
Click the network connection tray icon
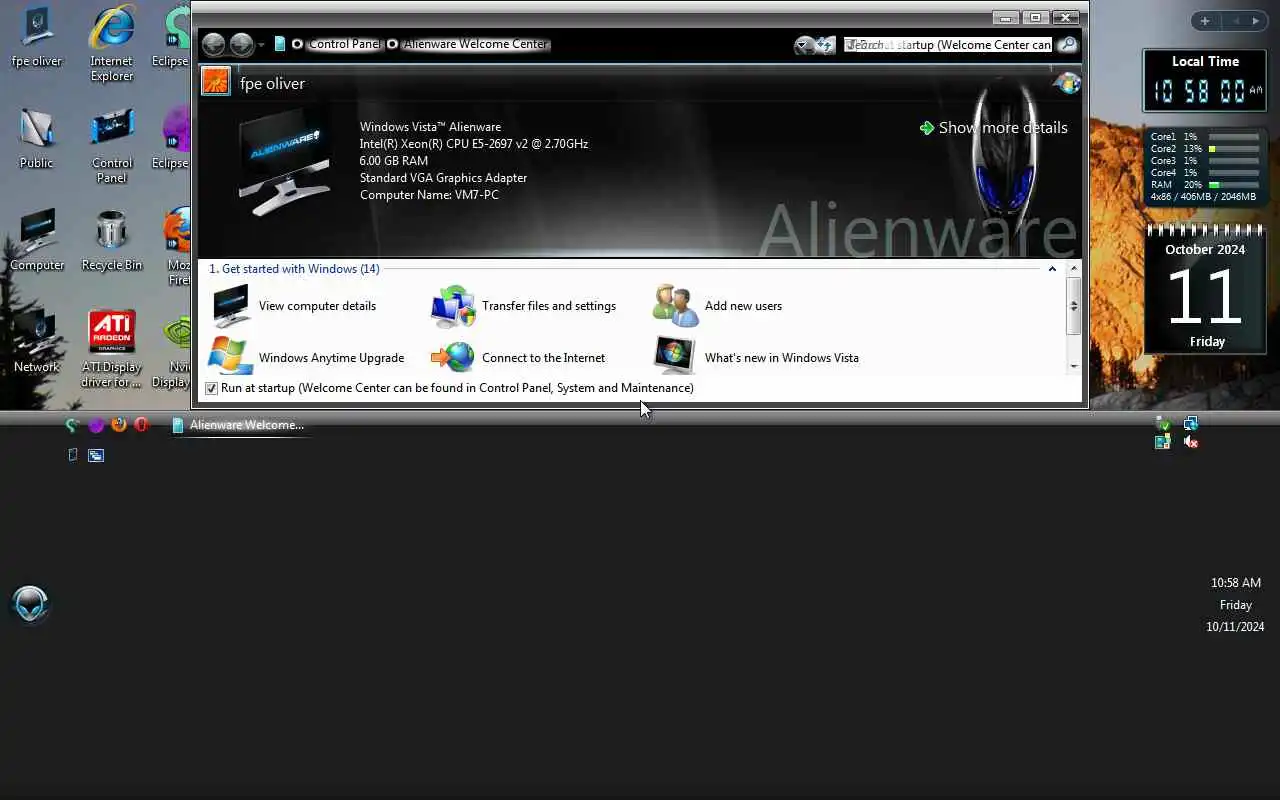1191,424
